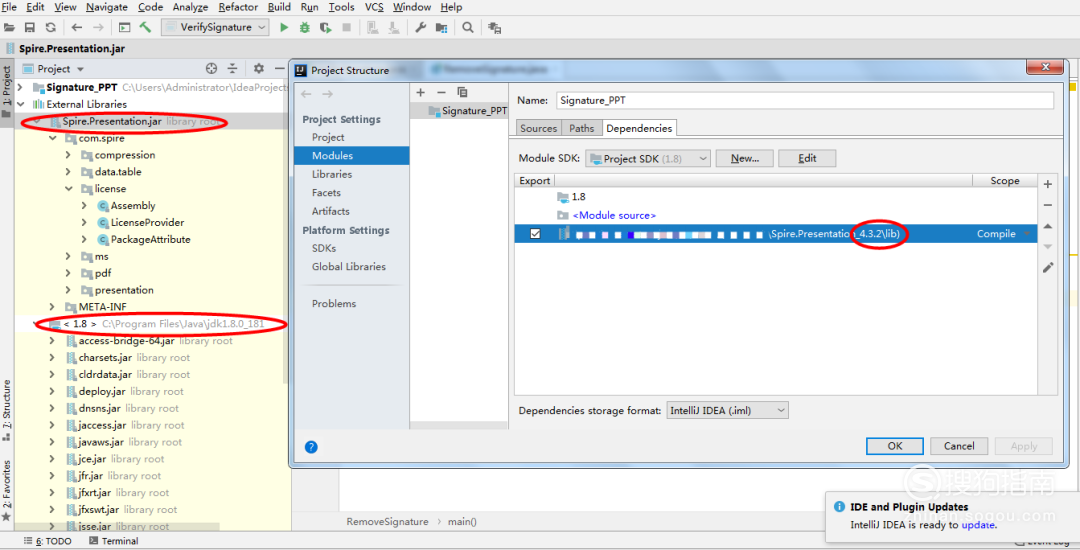Click the help question mark icon
Screen dimensions: 1080x550
[311, 447]
